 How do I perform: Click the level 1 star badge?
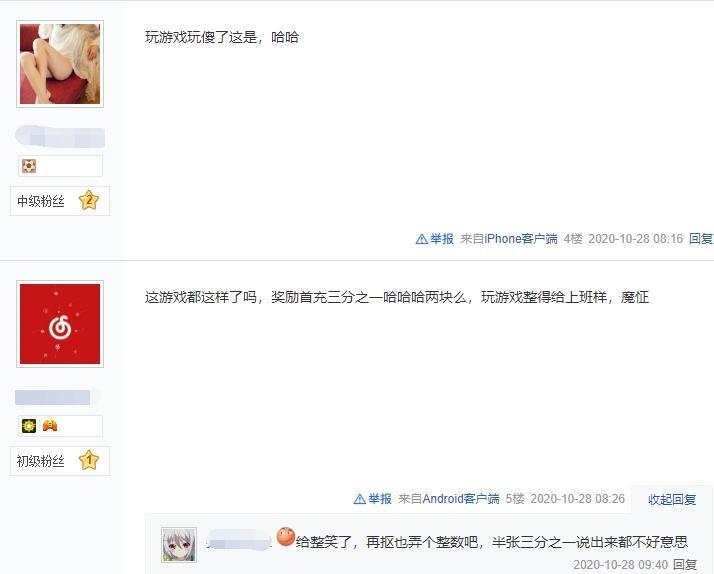(x=89, y=460)
